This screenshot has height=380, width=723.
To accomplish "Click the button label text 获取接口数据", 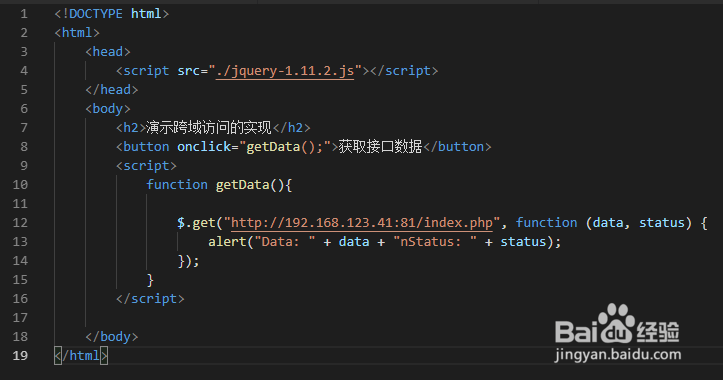I will tap(380, 147).
